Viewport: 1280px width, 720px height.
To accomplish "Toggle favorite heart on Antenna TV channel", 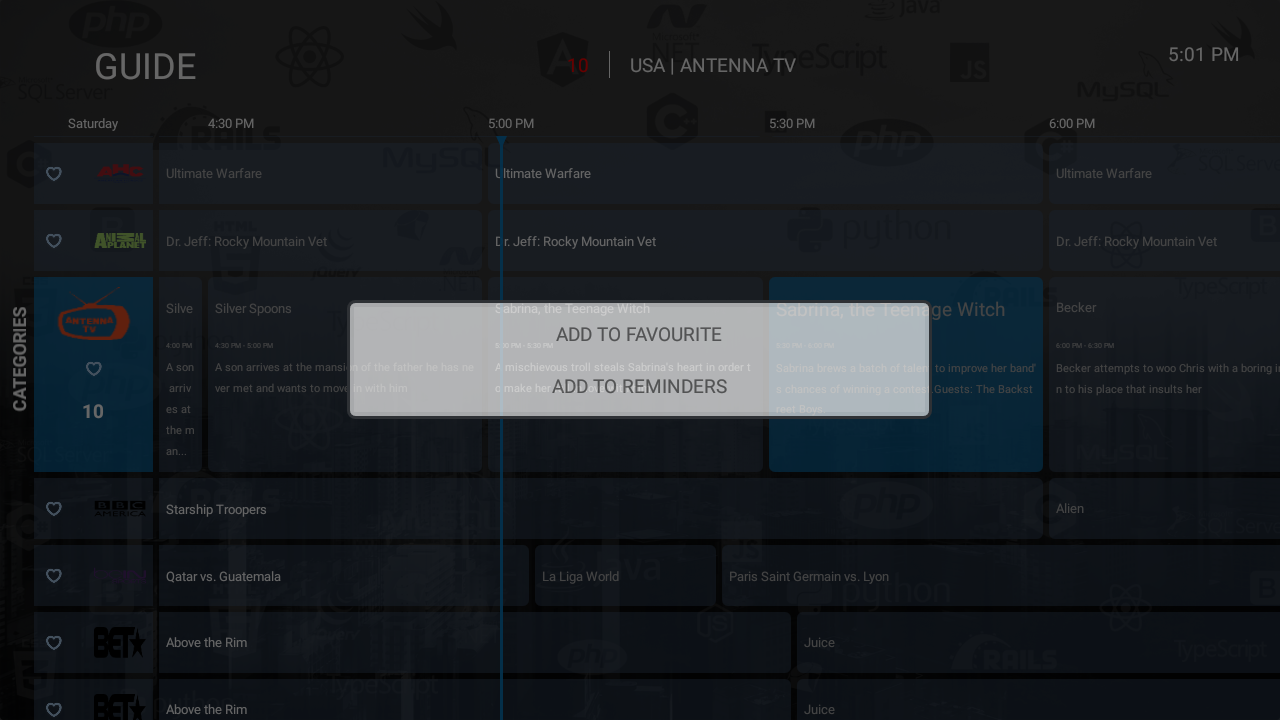I will point(93,369).
